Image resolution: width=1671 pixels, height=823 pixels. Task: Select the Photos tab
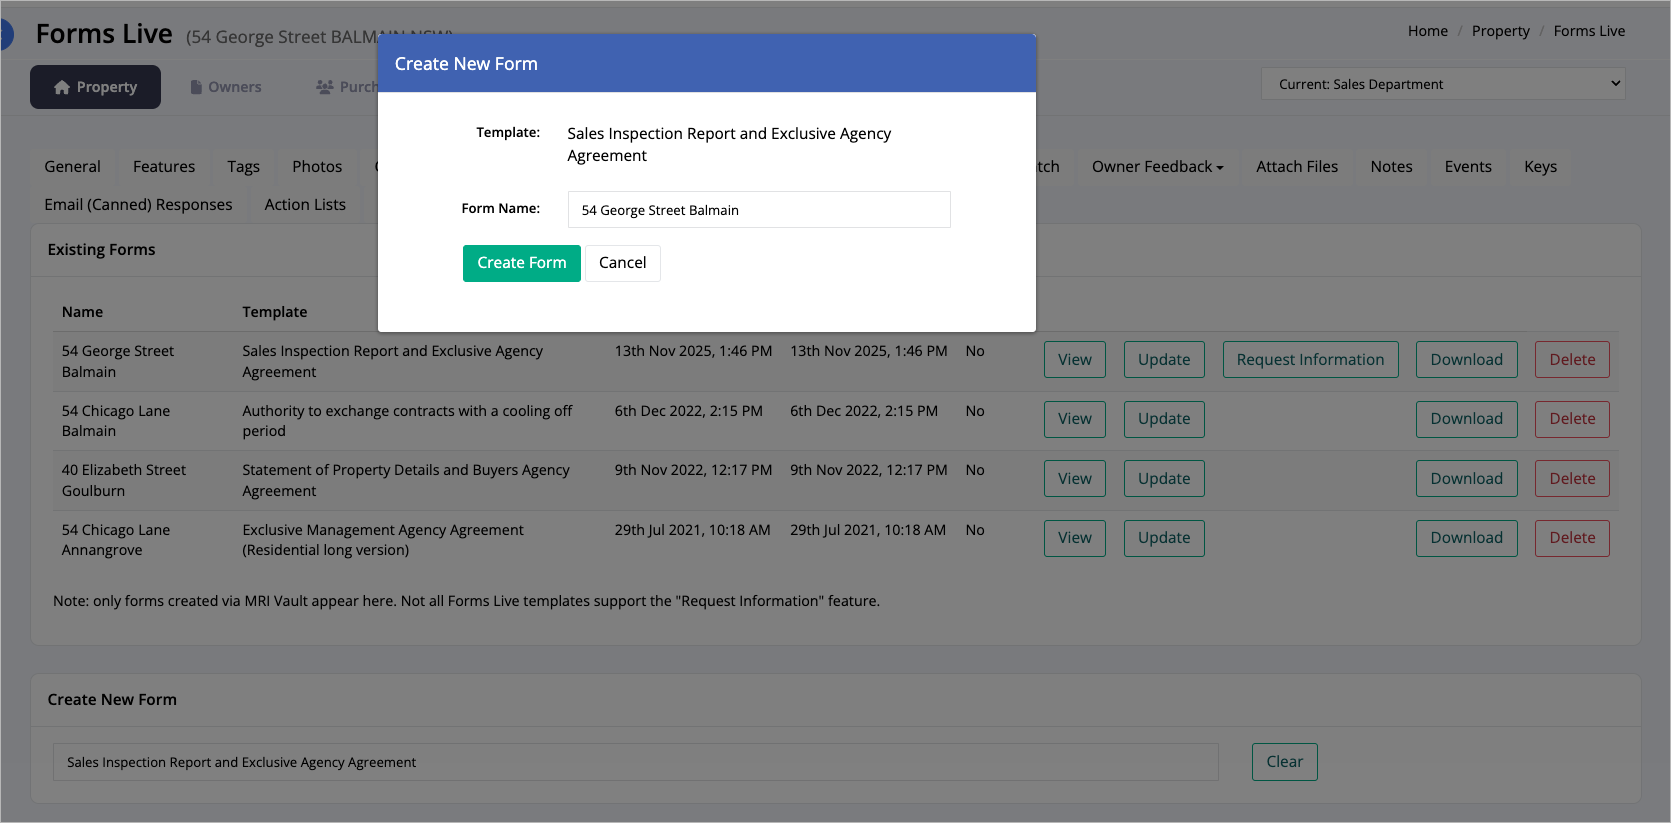point(317,167)
